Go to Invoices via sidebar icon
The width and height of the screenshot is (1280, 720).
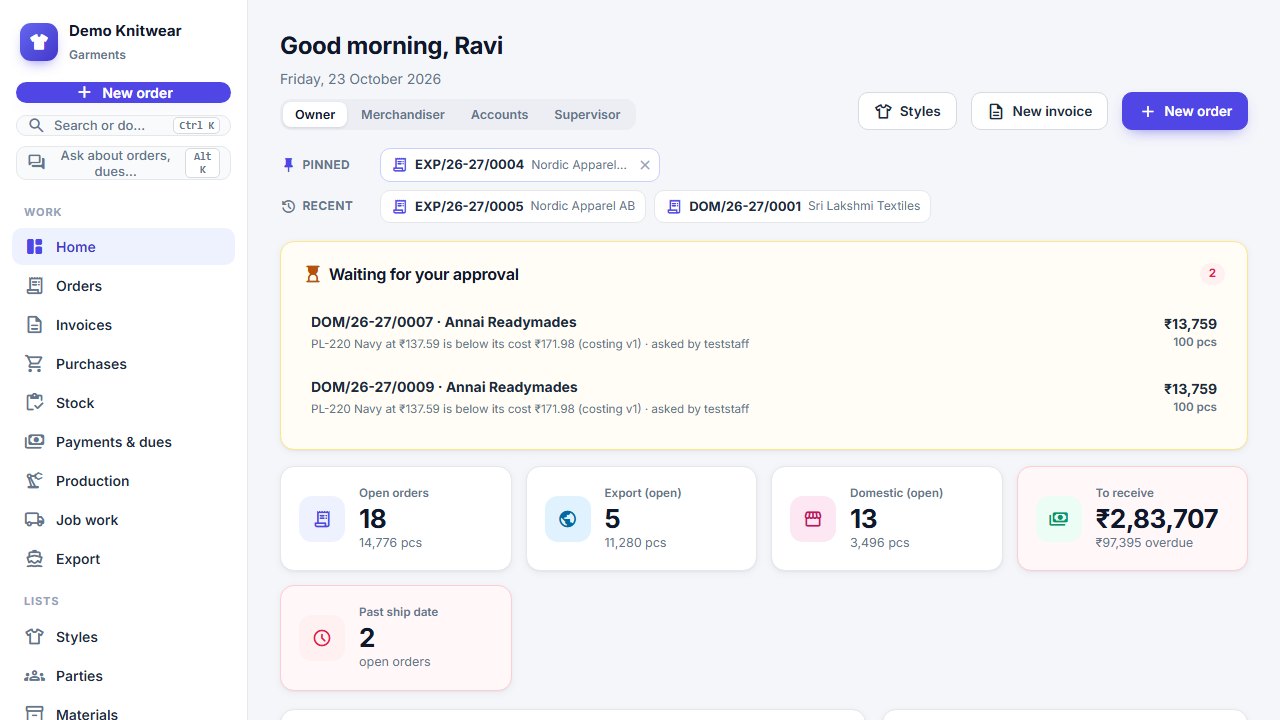point(35,325)
